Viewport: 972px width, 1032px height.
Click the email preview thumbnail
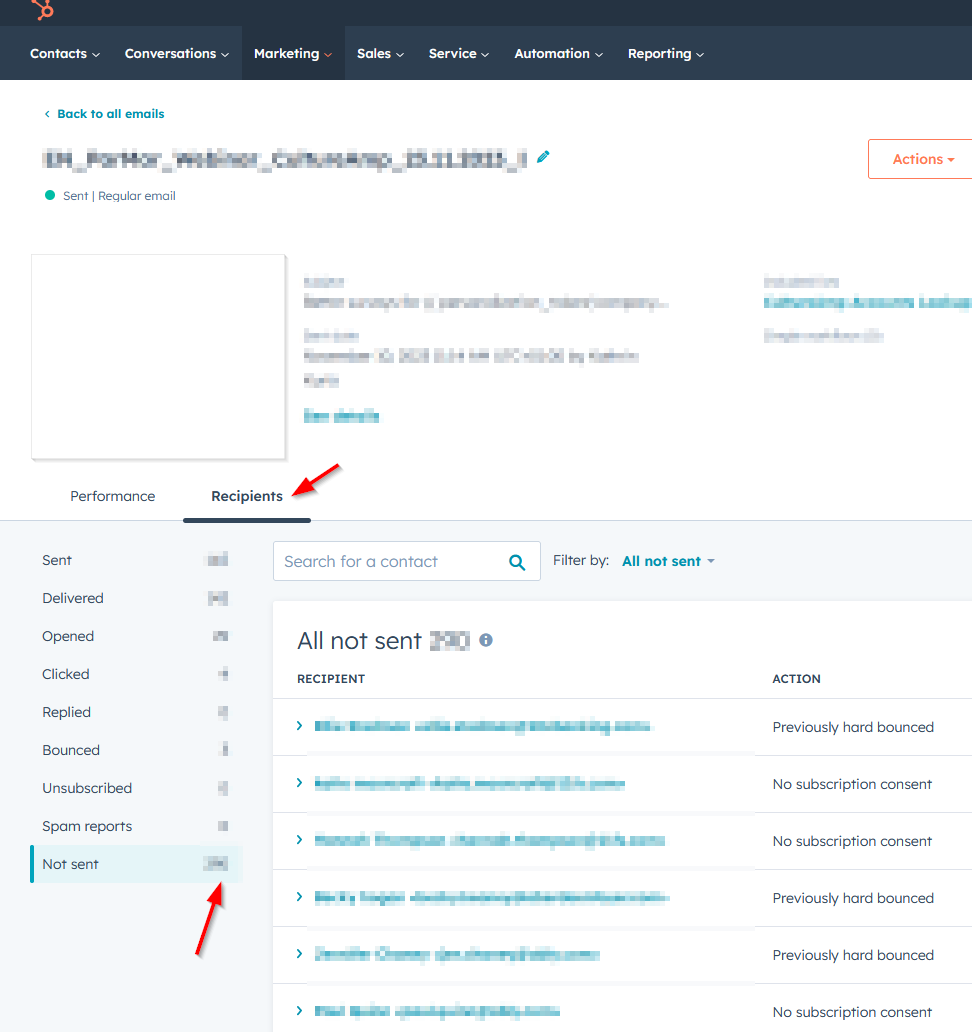coord(158,355)
